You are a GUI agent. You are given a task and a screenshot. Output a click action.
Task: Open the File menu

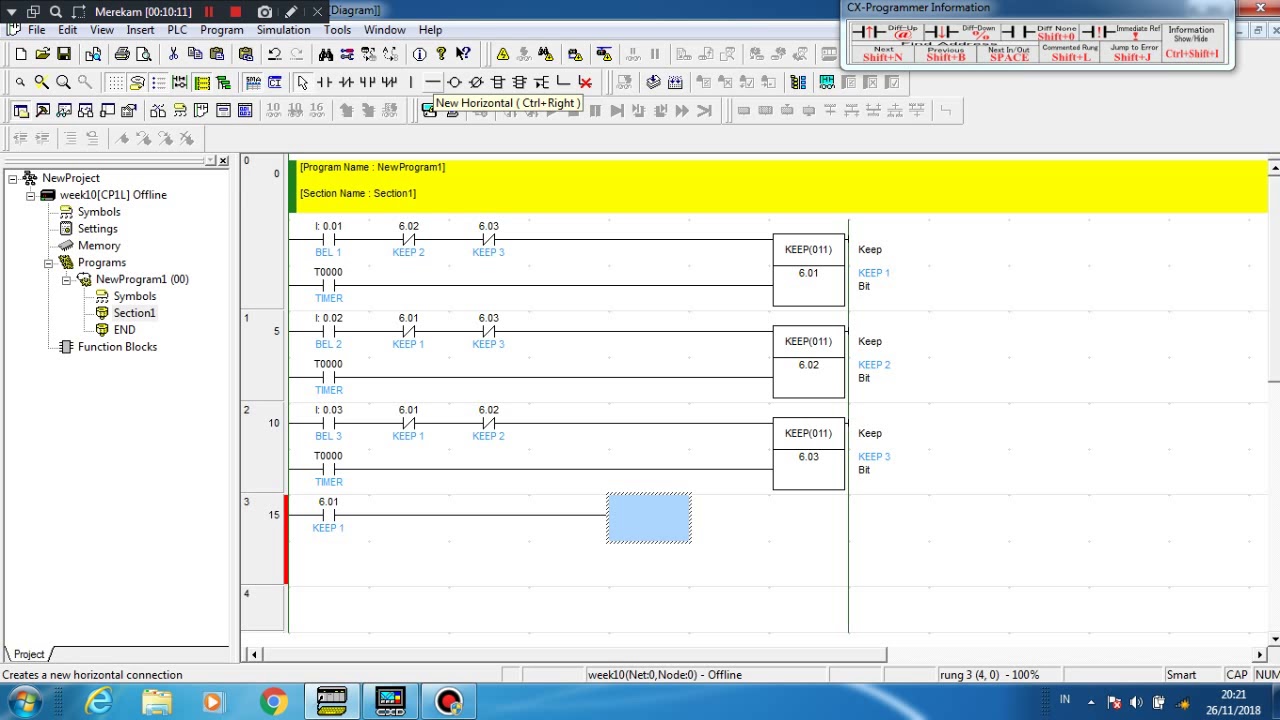coord(36,30)
